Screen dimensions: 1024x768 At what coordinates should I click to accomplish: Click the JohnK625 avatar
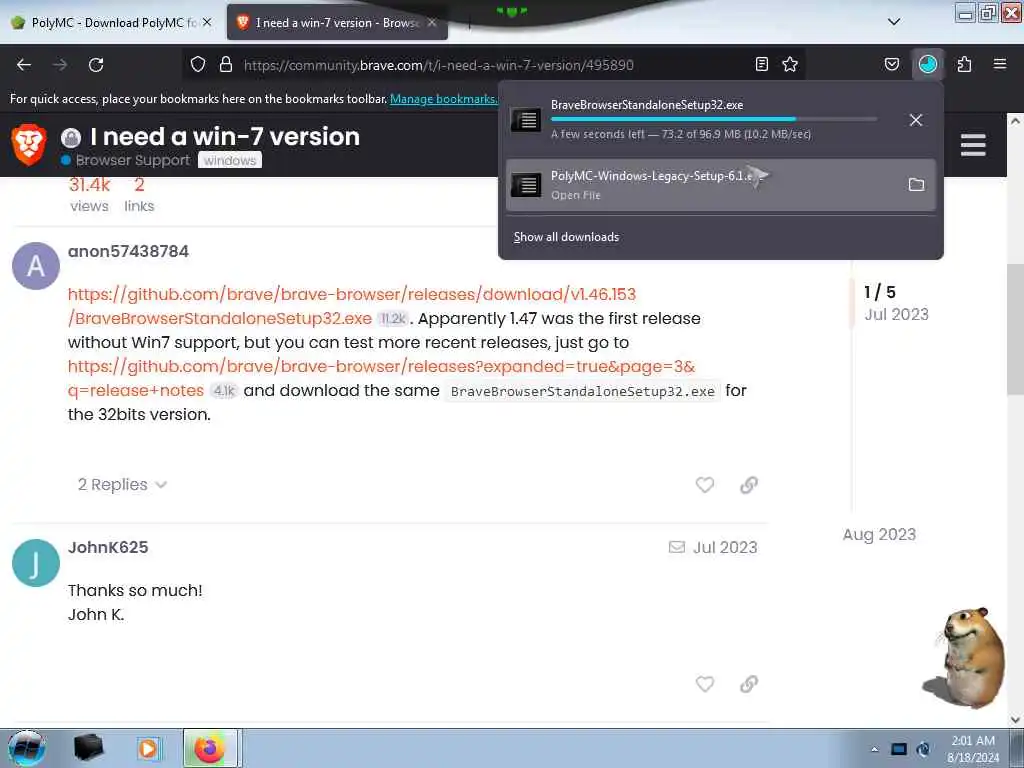tap(36, 563)
